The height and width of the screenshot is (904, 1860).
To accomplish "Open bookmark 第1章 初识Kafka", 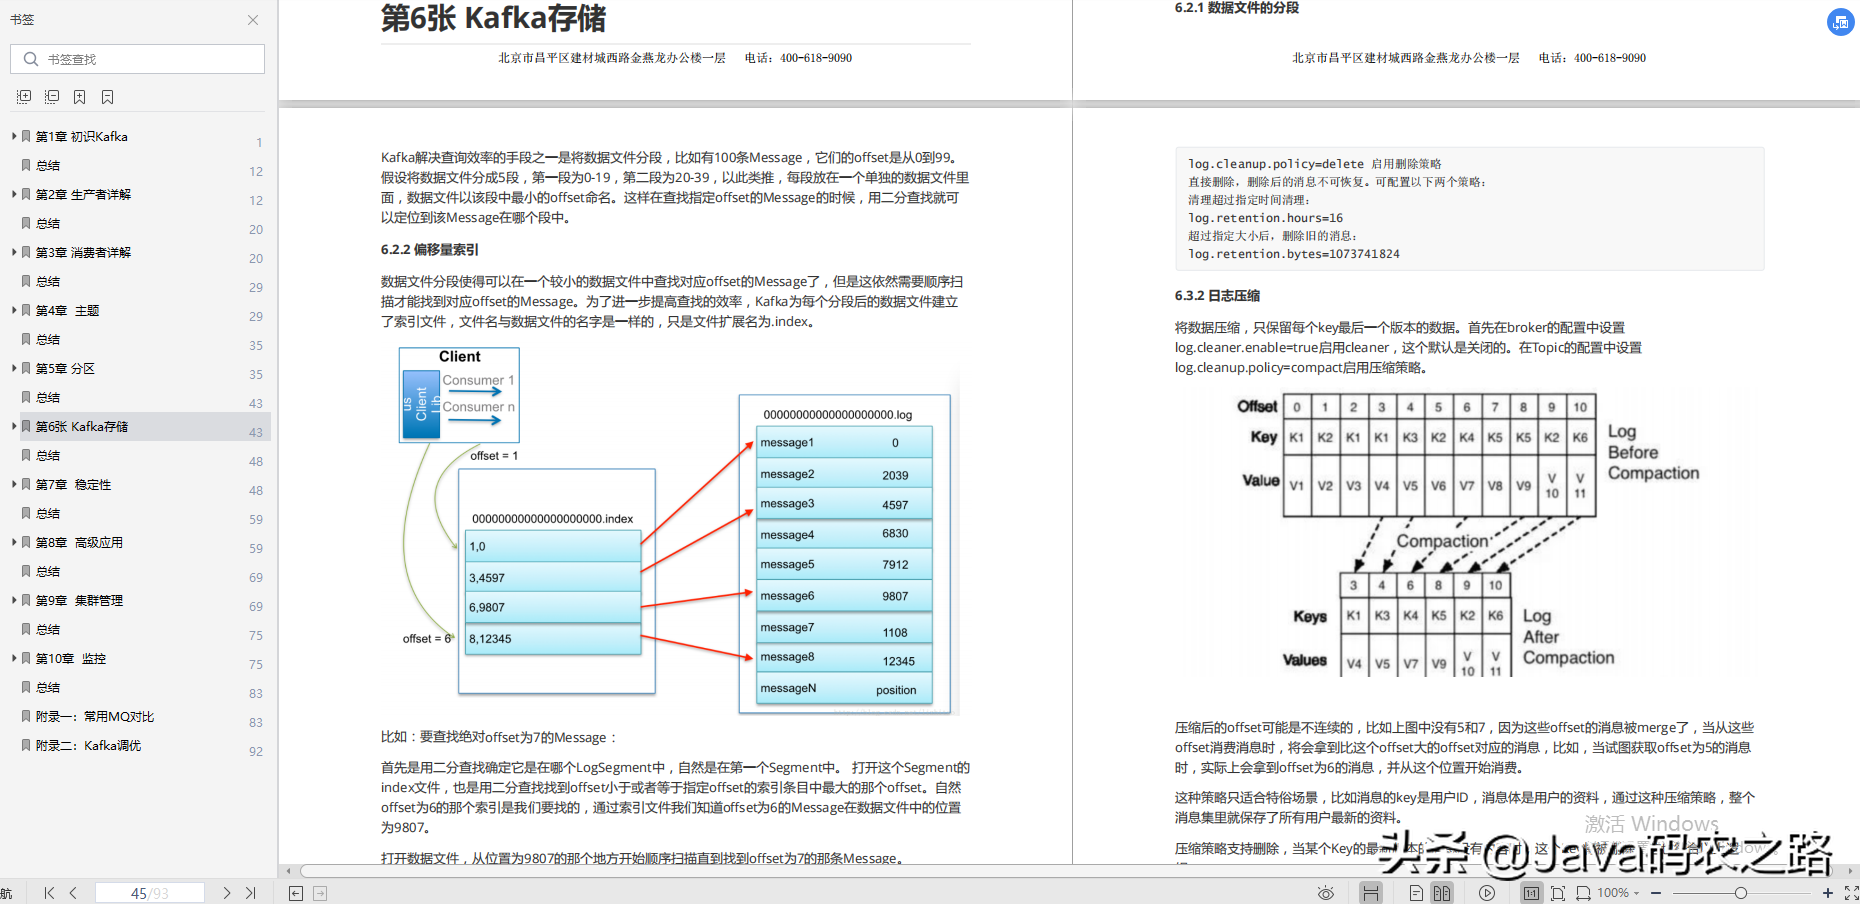I will [82, 136].
